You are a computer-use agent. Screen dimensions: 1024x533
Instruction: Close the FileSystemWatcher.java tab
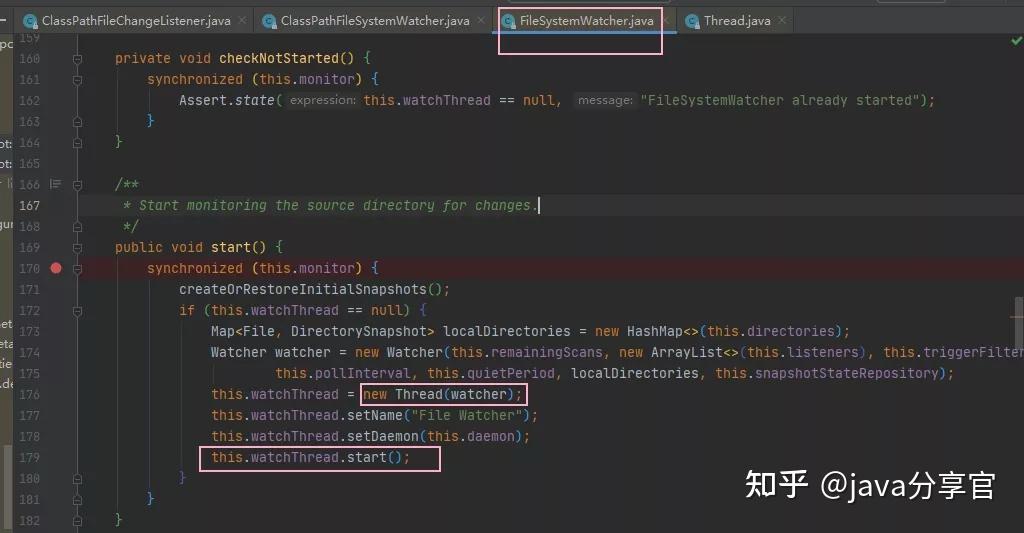click(665, 21)
